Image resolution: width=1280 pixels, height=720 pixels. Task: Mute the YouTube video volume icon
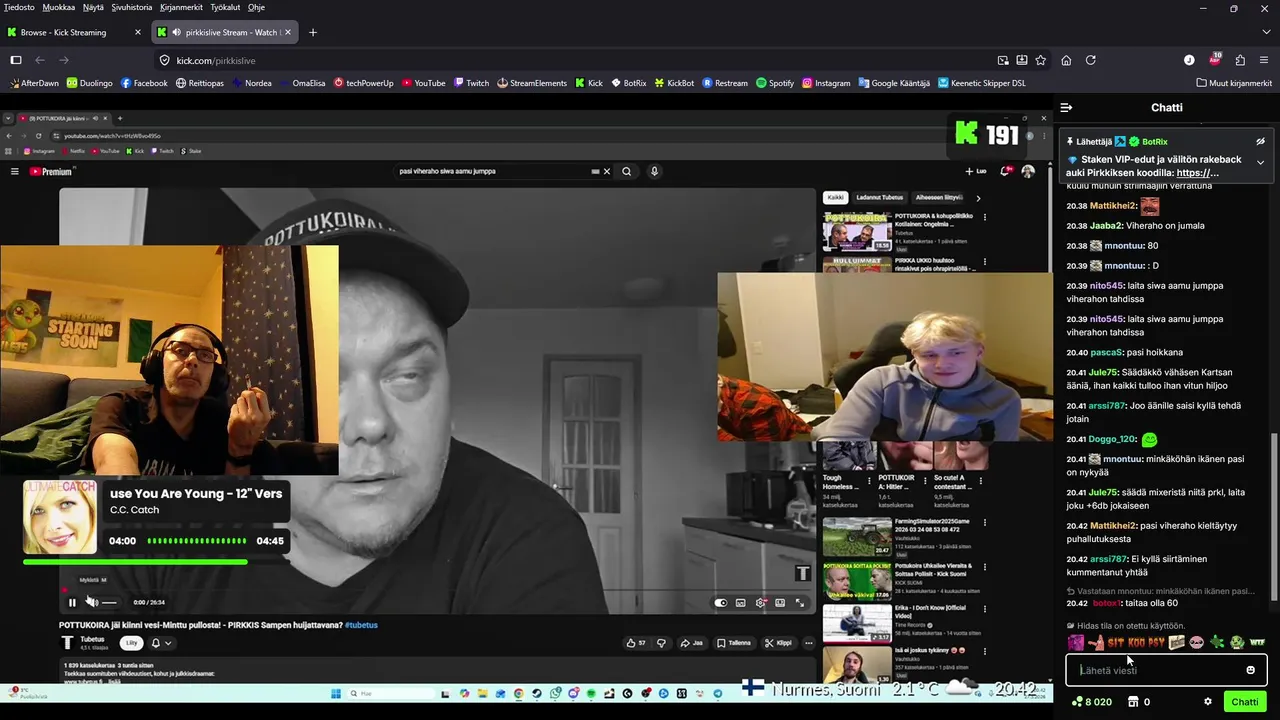tap(91, 602)
